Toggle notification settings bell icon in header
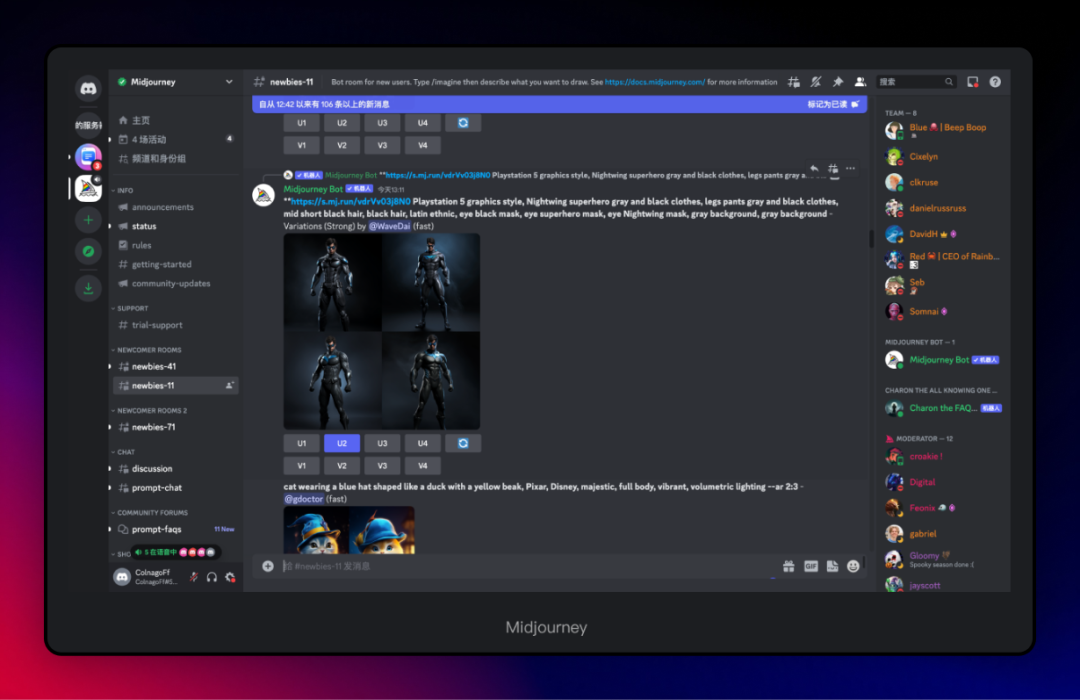Screen dimensions: 1080x700 (x=816, y=82)
